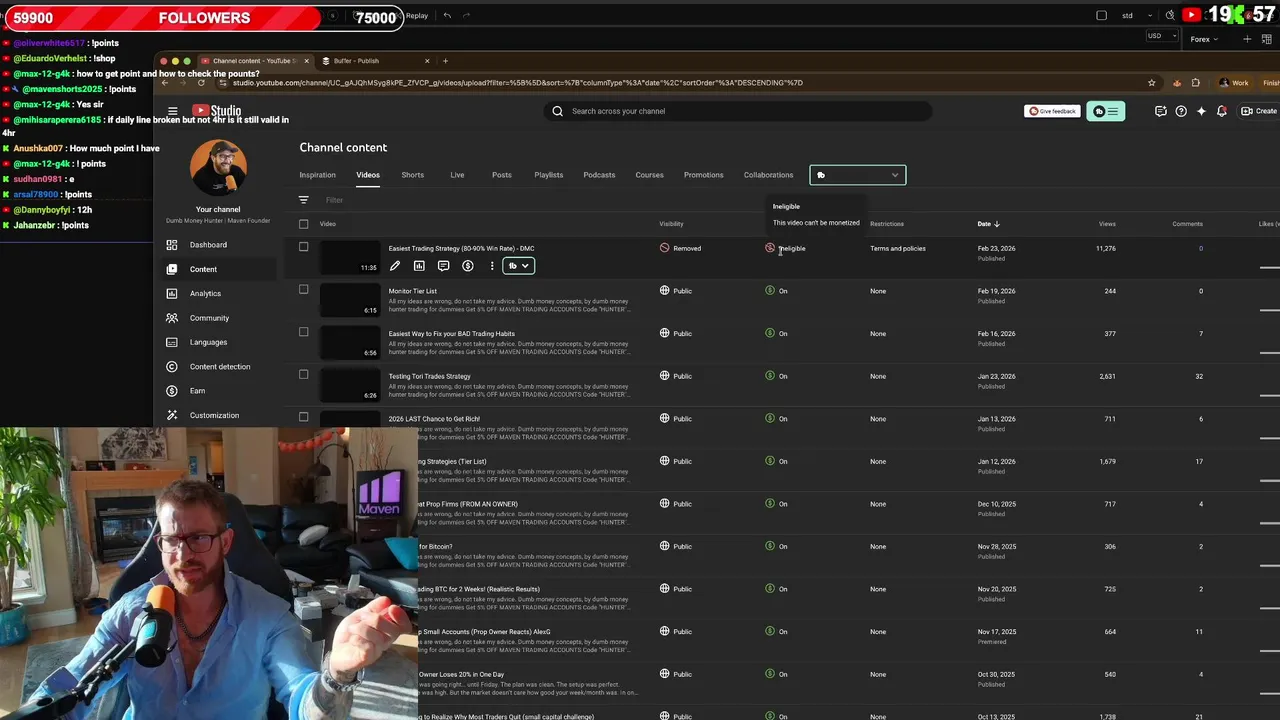Open Customization in the sidebar
This screenshot has height=720, width=1280.
tap(214, 415)
